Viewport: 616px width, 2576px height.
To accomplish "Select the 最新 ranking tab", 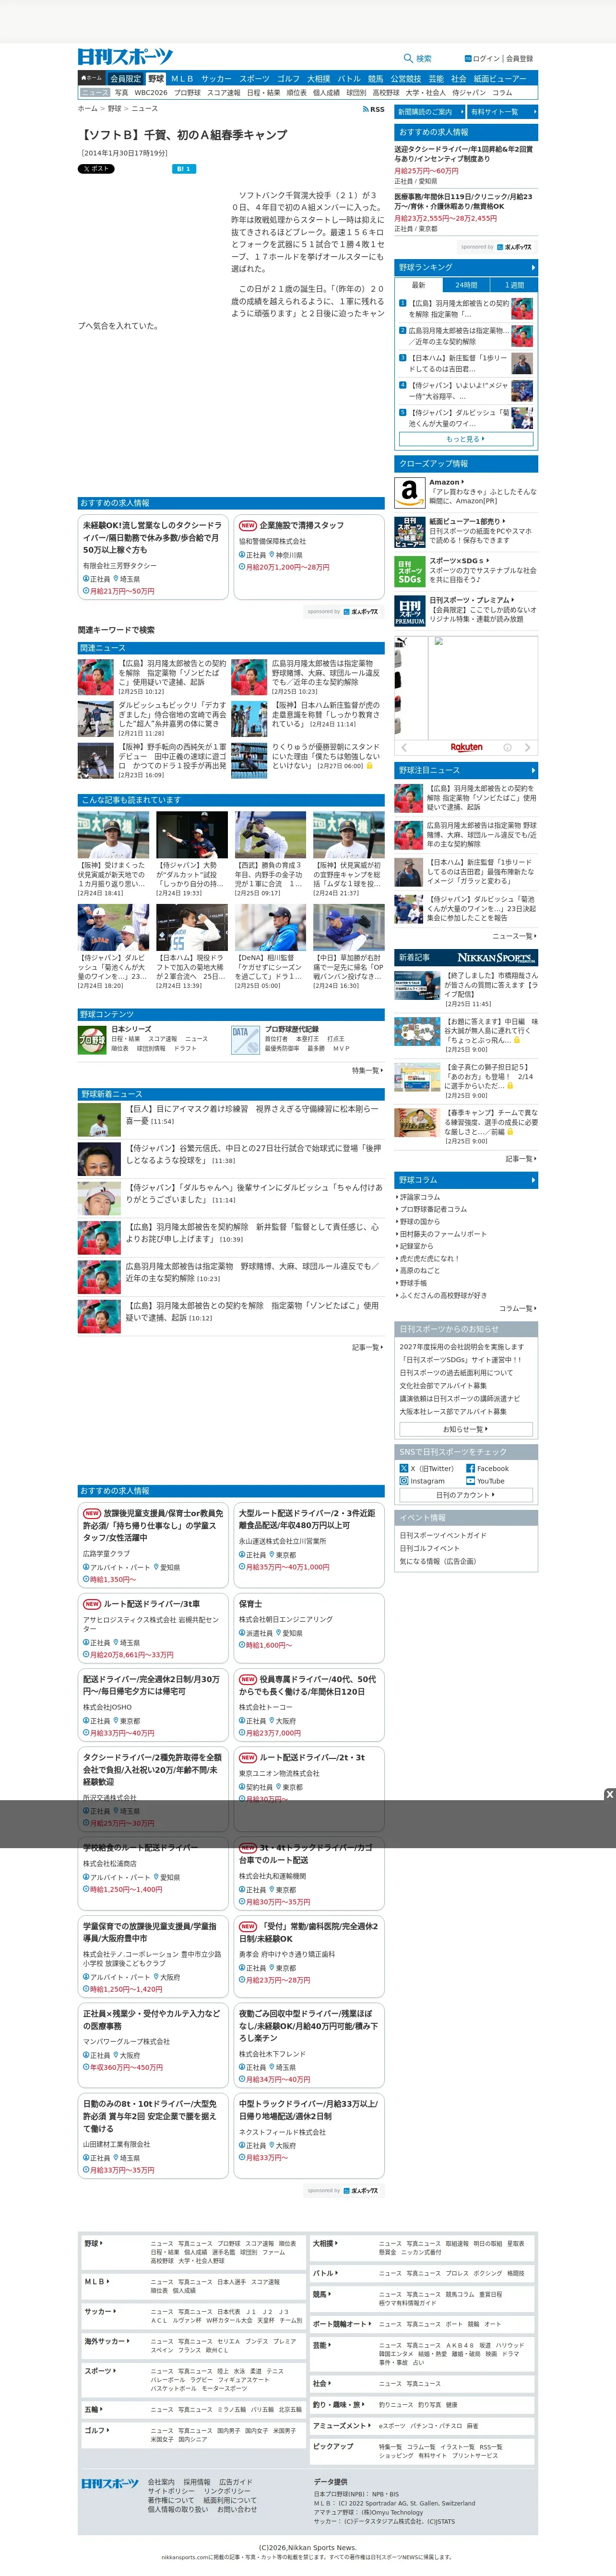I will coord(418,285).
